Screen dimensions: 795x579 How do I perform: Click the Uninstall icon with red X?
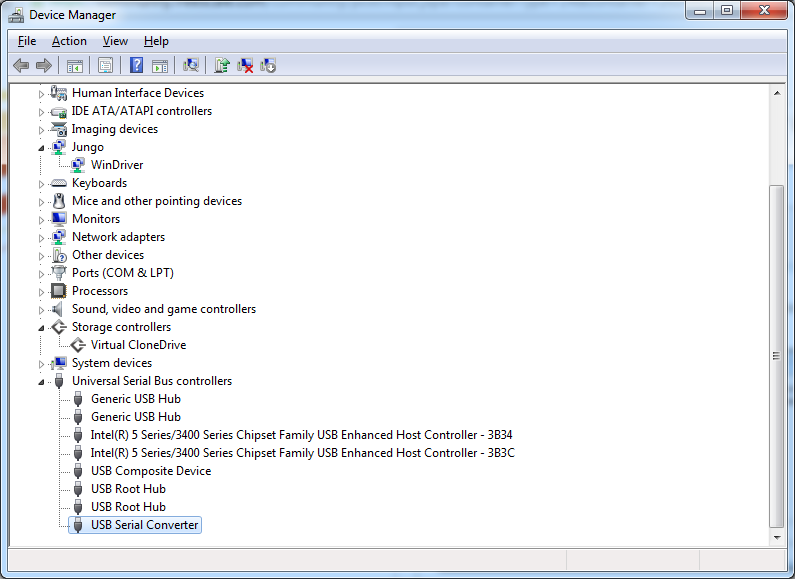tap(245, 65)
